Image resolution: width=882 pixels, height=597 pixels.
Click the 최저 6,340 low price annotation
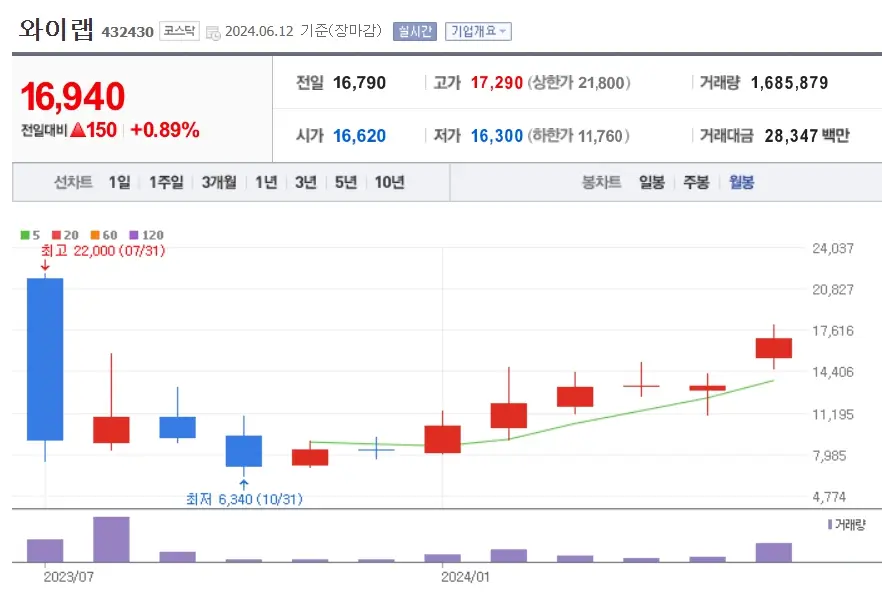tap(246, 500)
